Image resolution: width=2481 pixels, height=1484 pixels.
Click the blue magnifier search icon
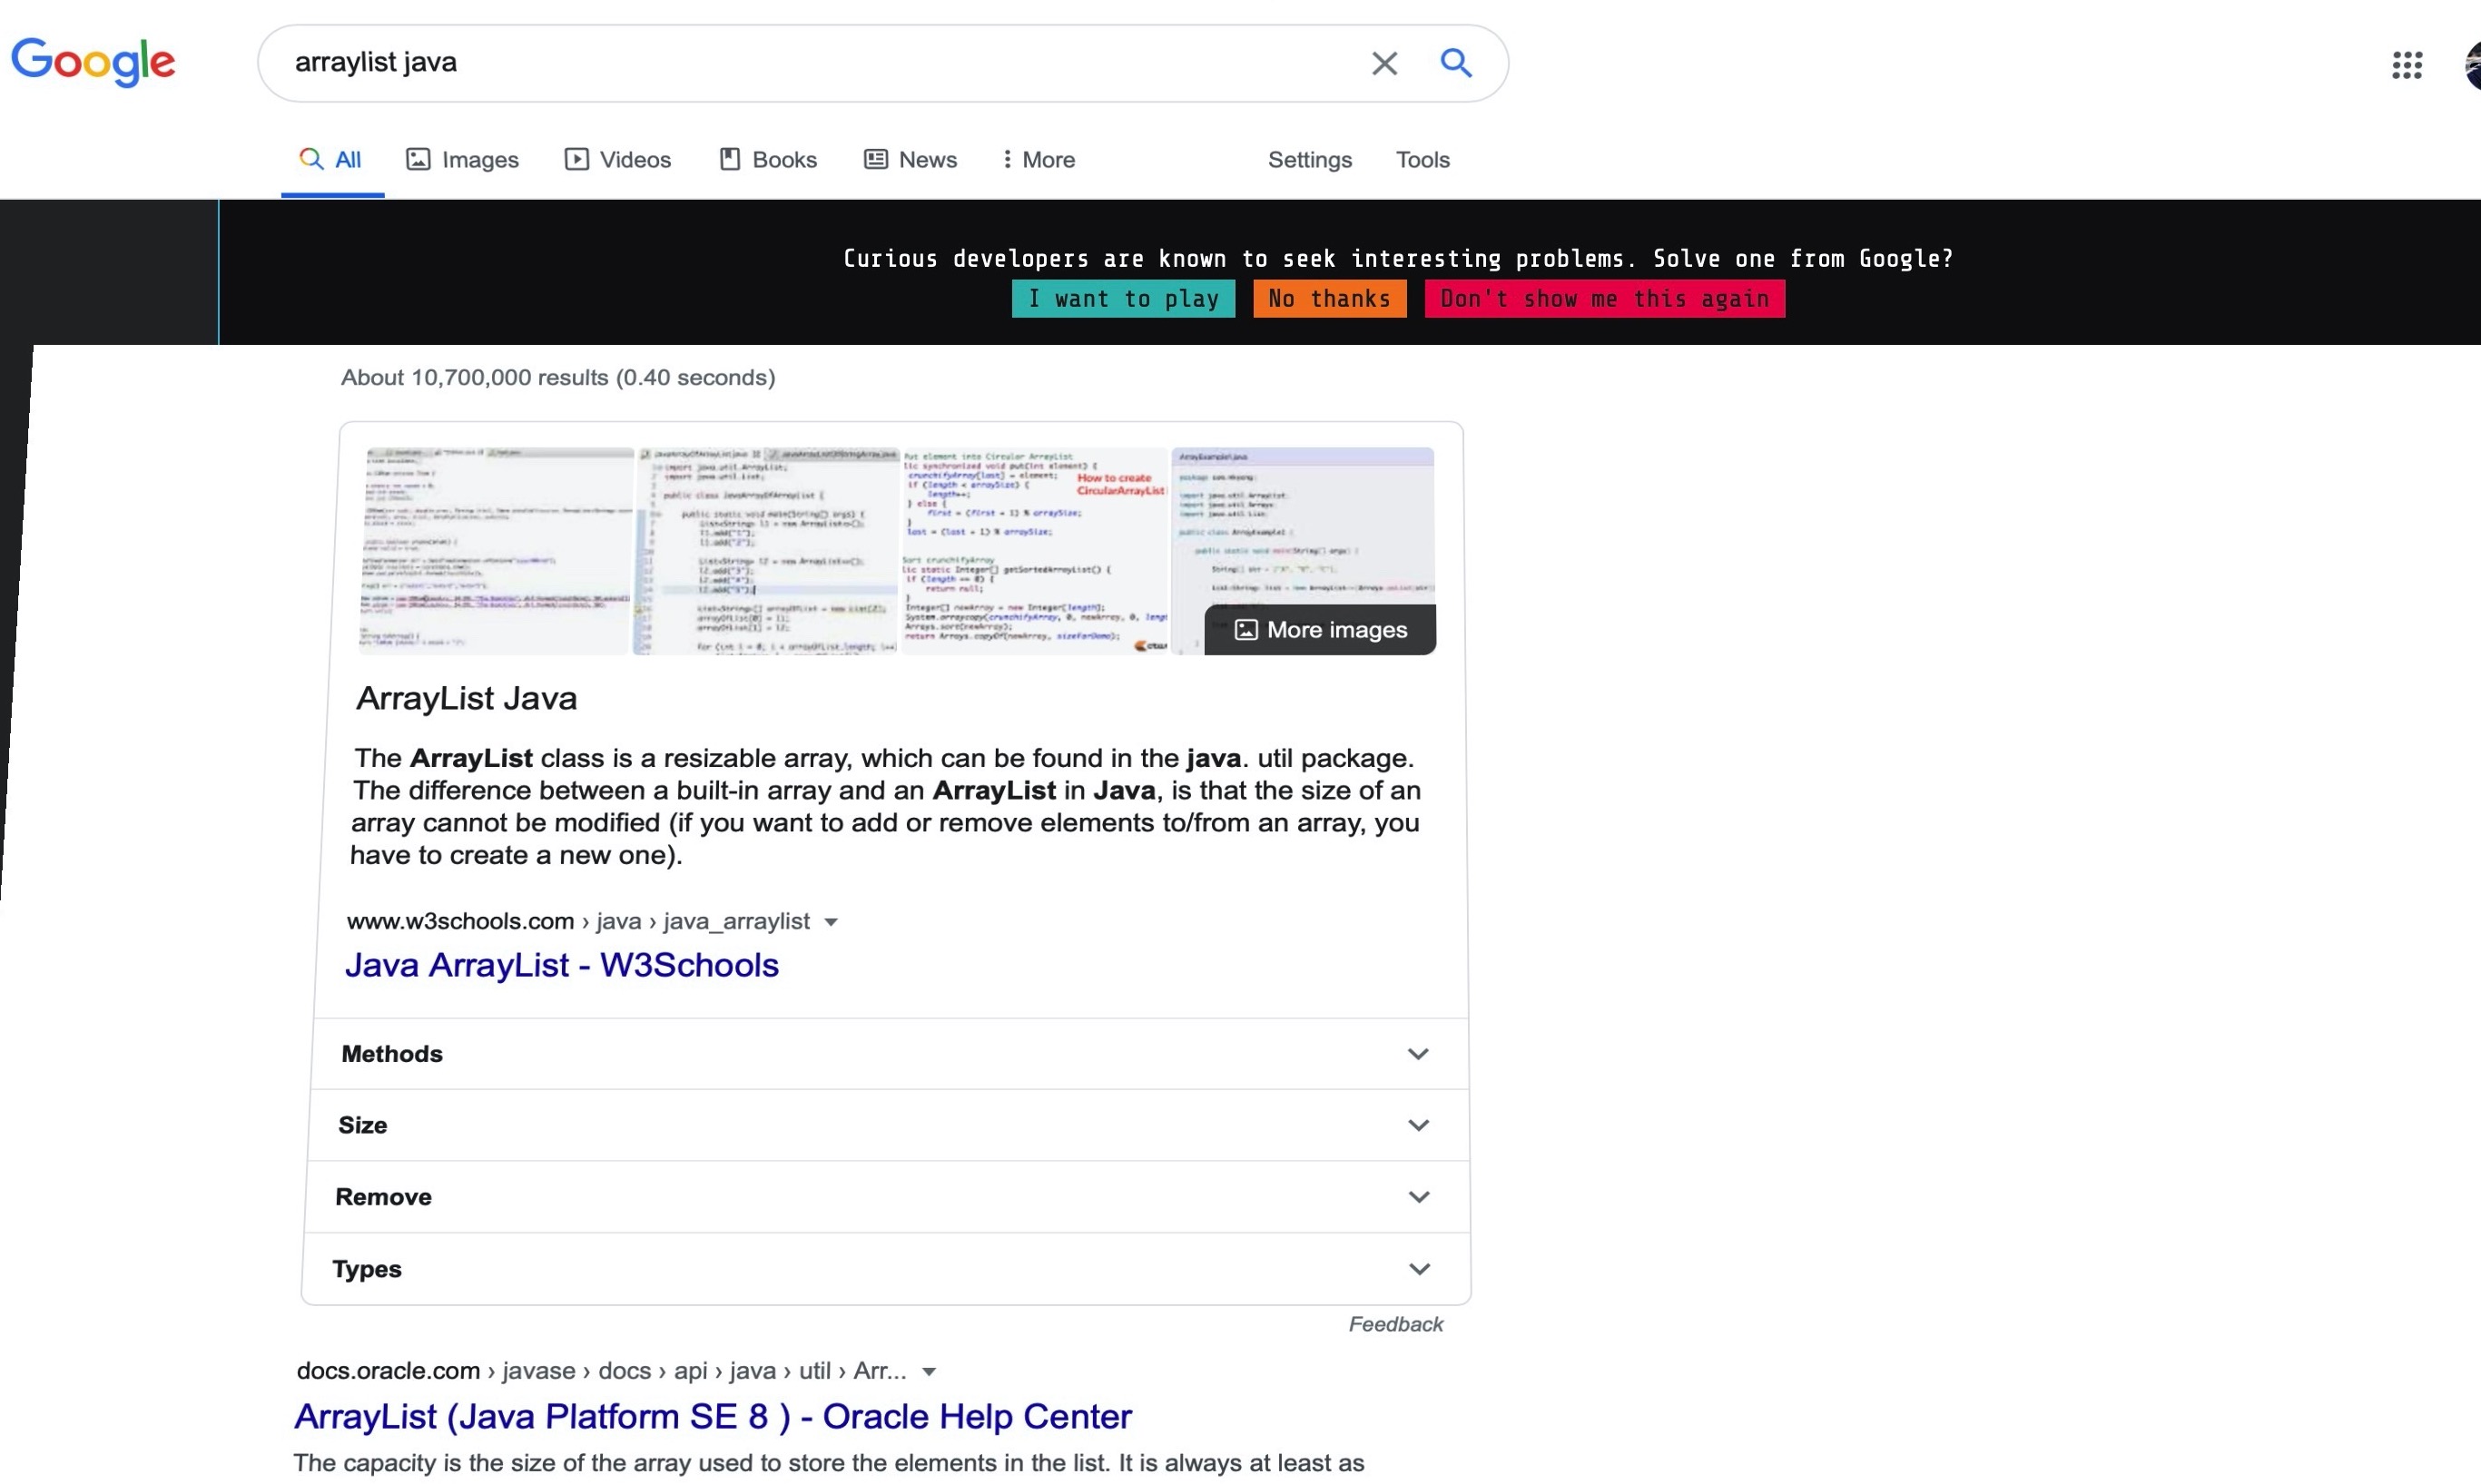[1456, 63]
